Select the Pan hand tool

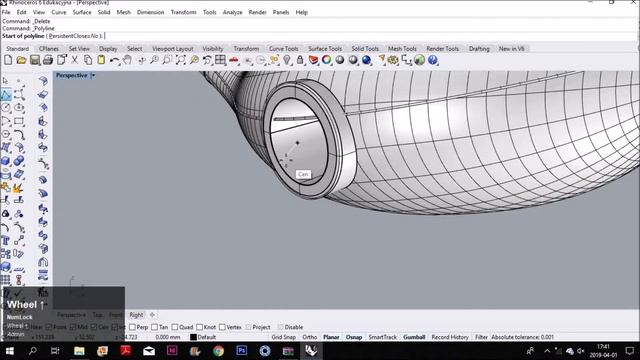pos(127,60)
